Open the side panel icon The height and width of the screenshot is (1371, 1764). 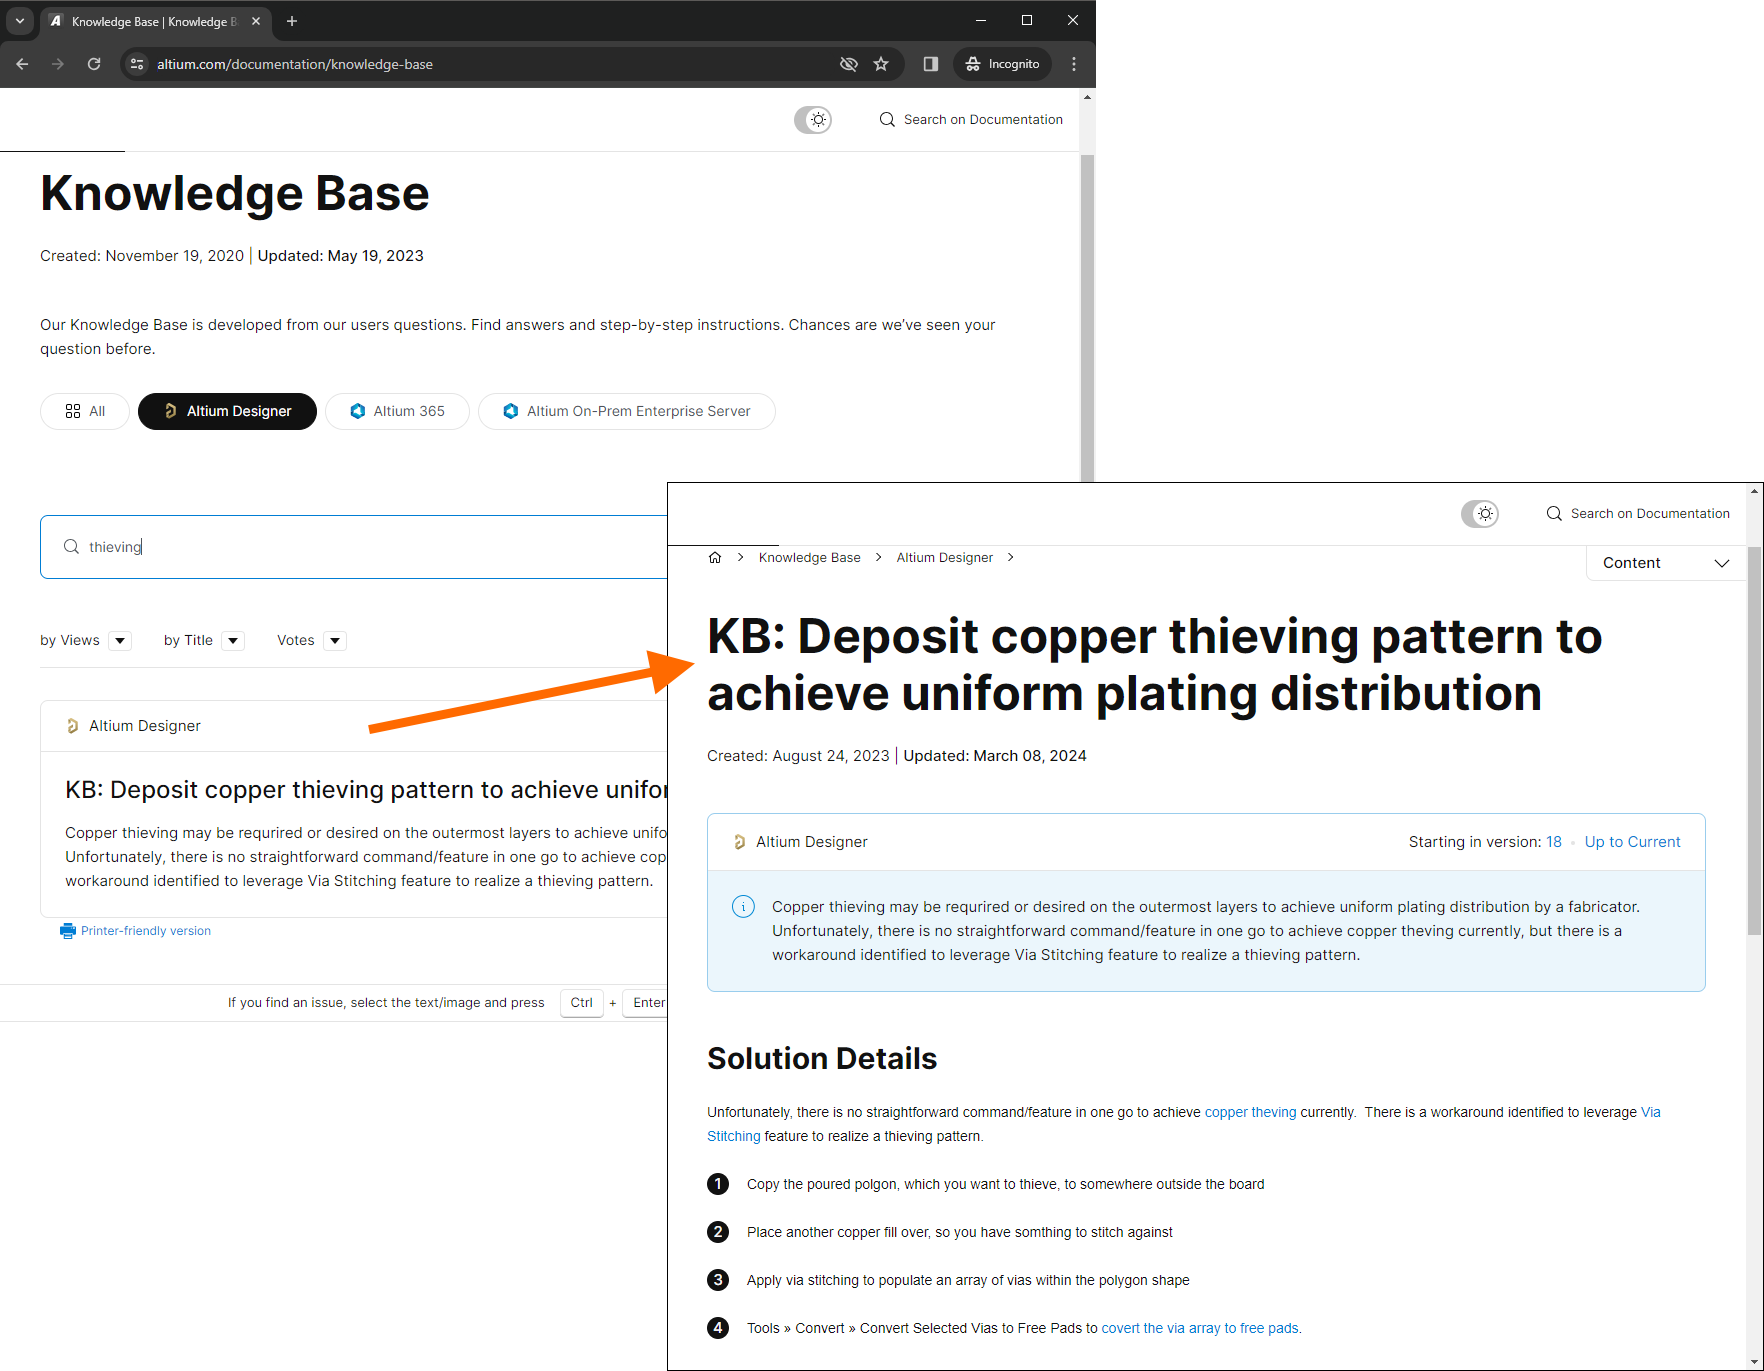[931, 64]
